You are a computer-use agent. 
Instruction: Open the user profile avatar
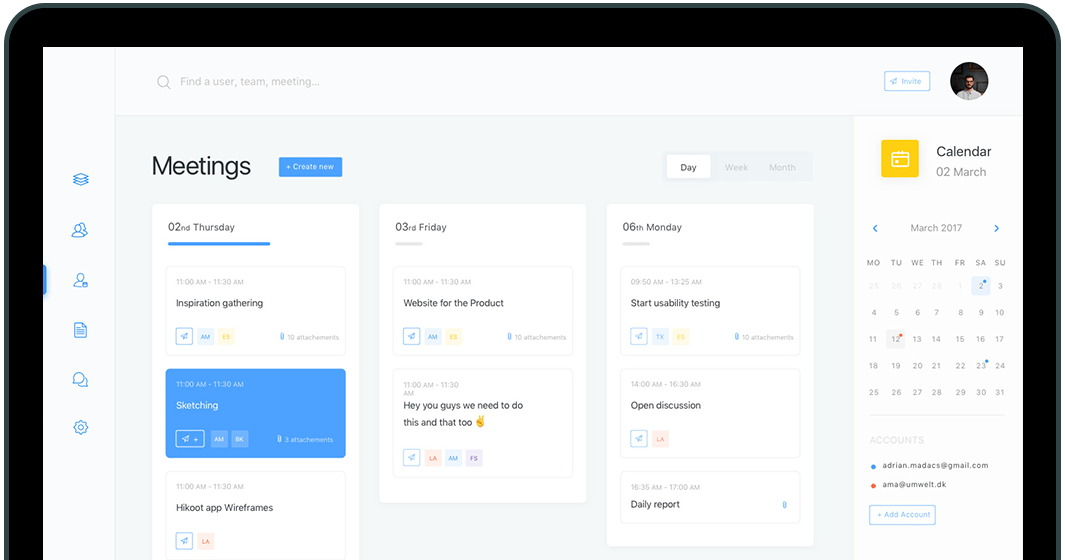pyautogui.click(x=968, y=81)
